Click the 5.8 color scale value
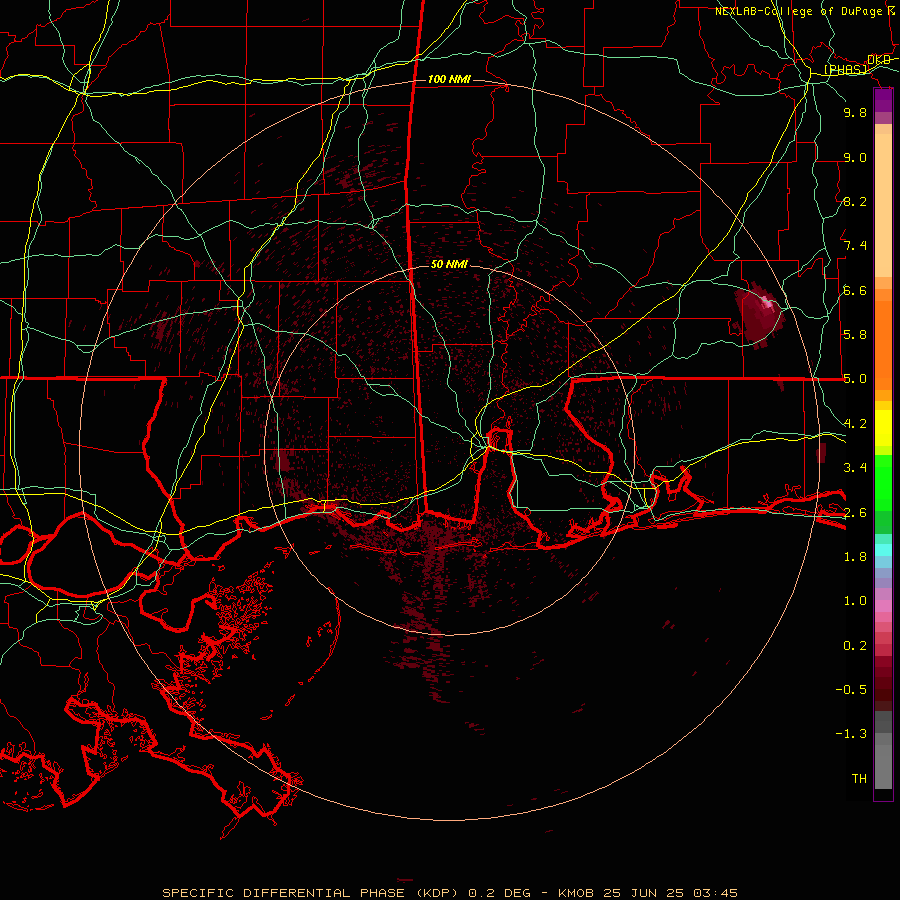The height and width of the screenshot is (900, 900). click(x=855, y=335)
